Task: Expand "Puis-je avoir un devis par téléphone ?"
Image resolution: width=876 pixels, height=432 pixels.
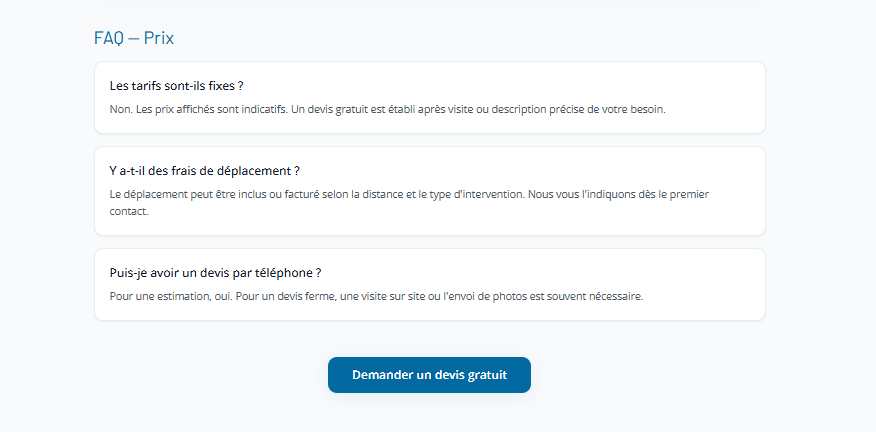Action: 215,273
